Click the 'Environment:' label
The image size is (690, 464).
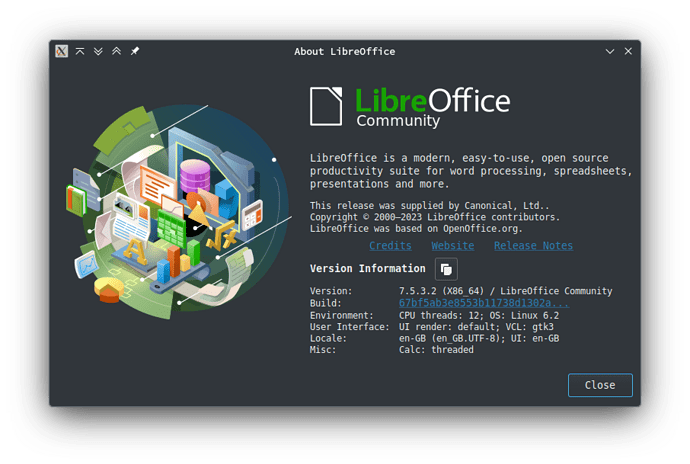pos(341,315)
